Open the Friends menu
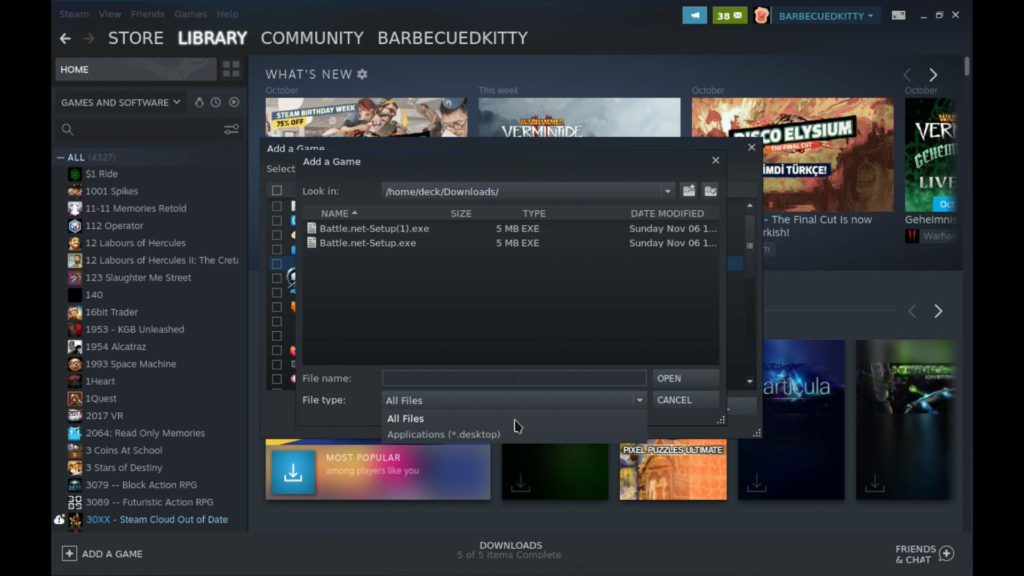This screenshot has width=1024, height=576. [148, 14]
